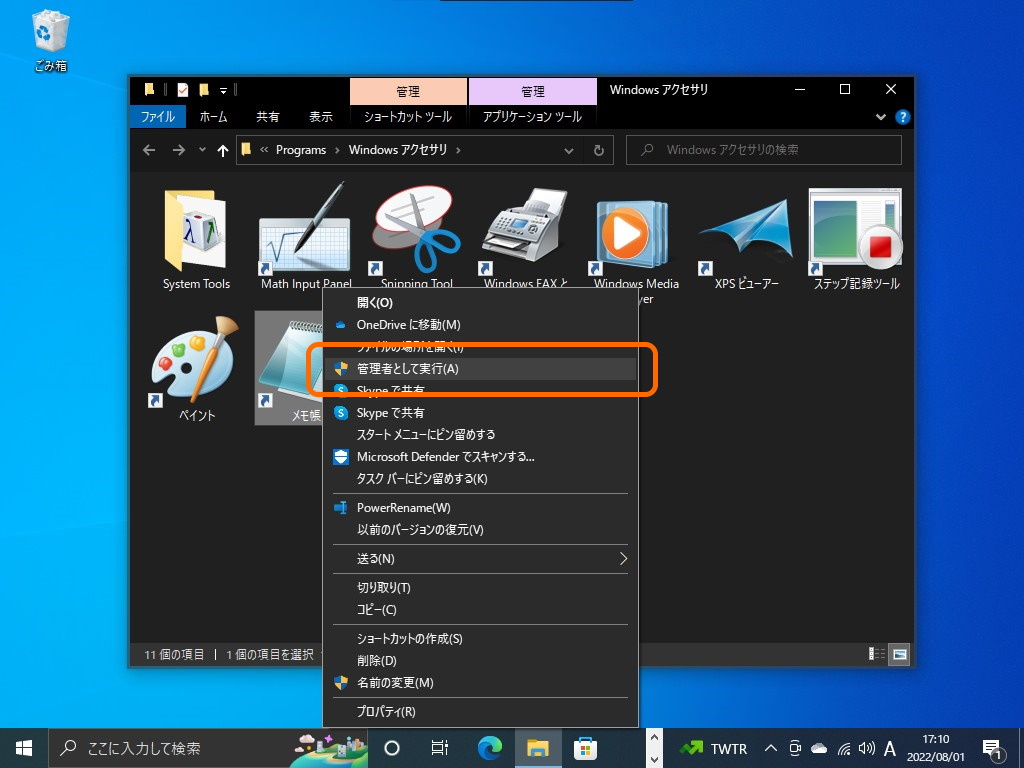Choose タスク バーにピン留めする(K)
The image size is (1024, 768).
coord(480,479)
